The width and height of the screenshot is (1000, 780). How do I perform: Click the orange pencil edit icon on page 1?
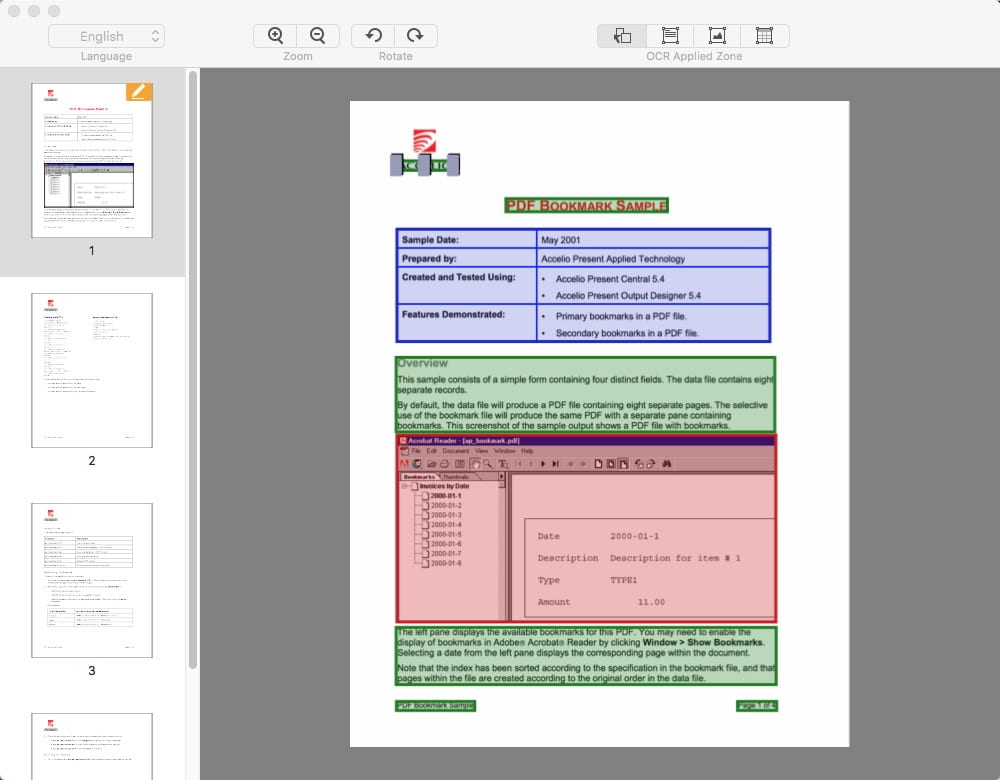pos(139,91)
